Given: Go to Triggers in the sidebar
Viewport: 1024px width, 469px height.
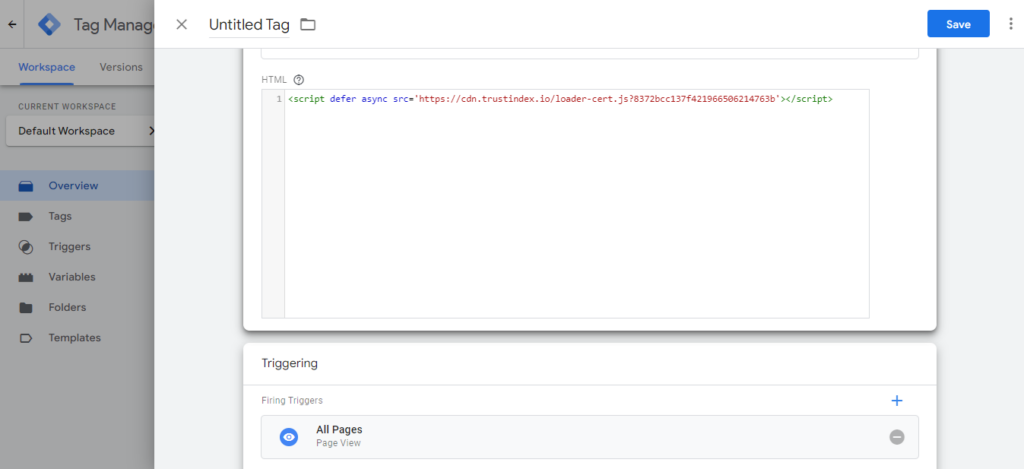Looking at the screenshot, I should [x=69, y=246].
